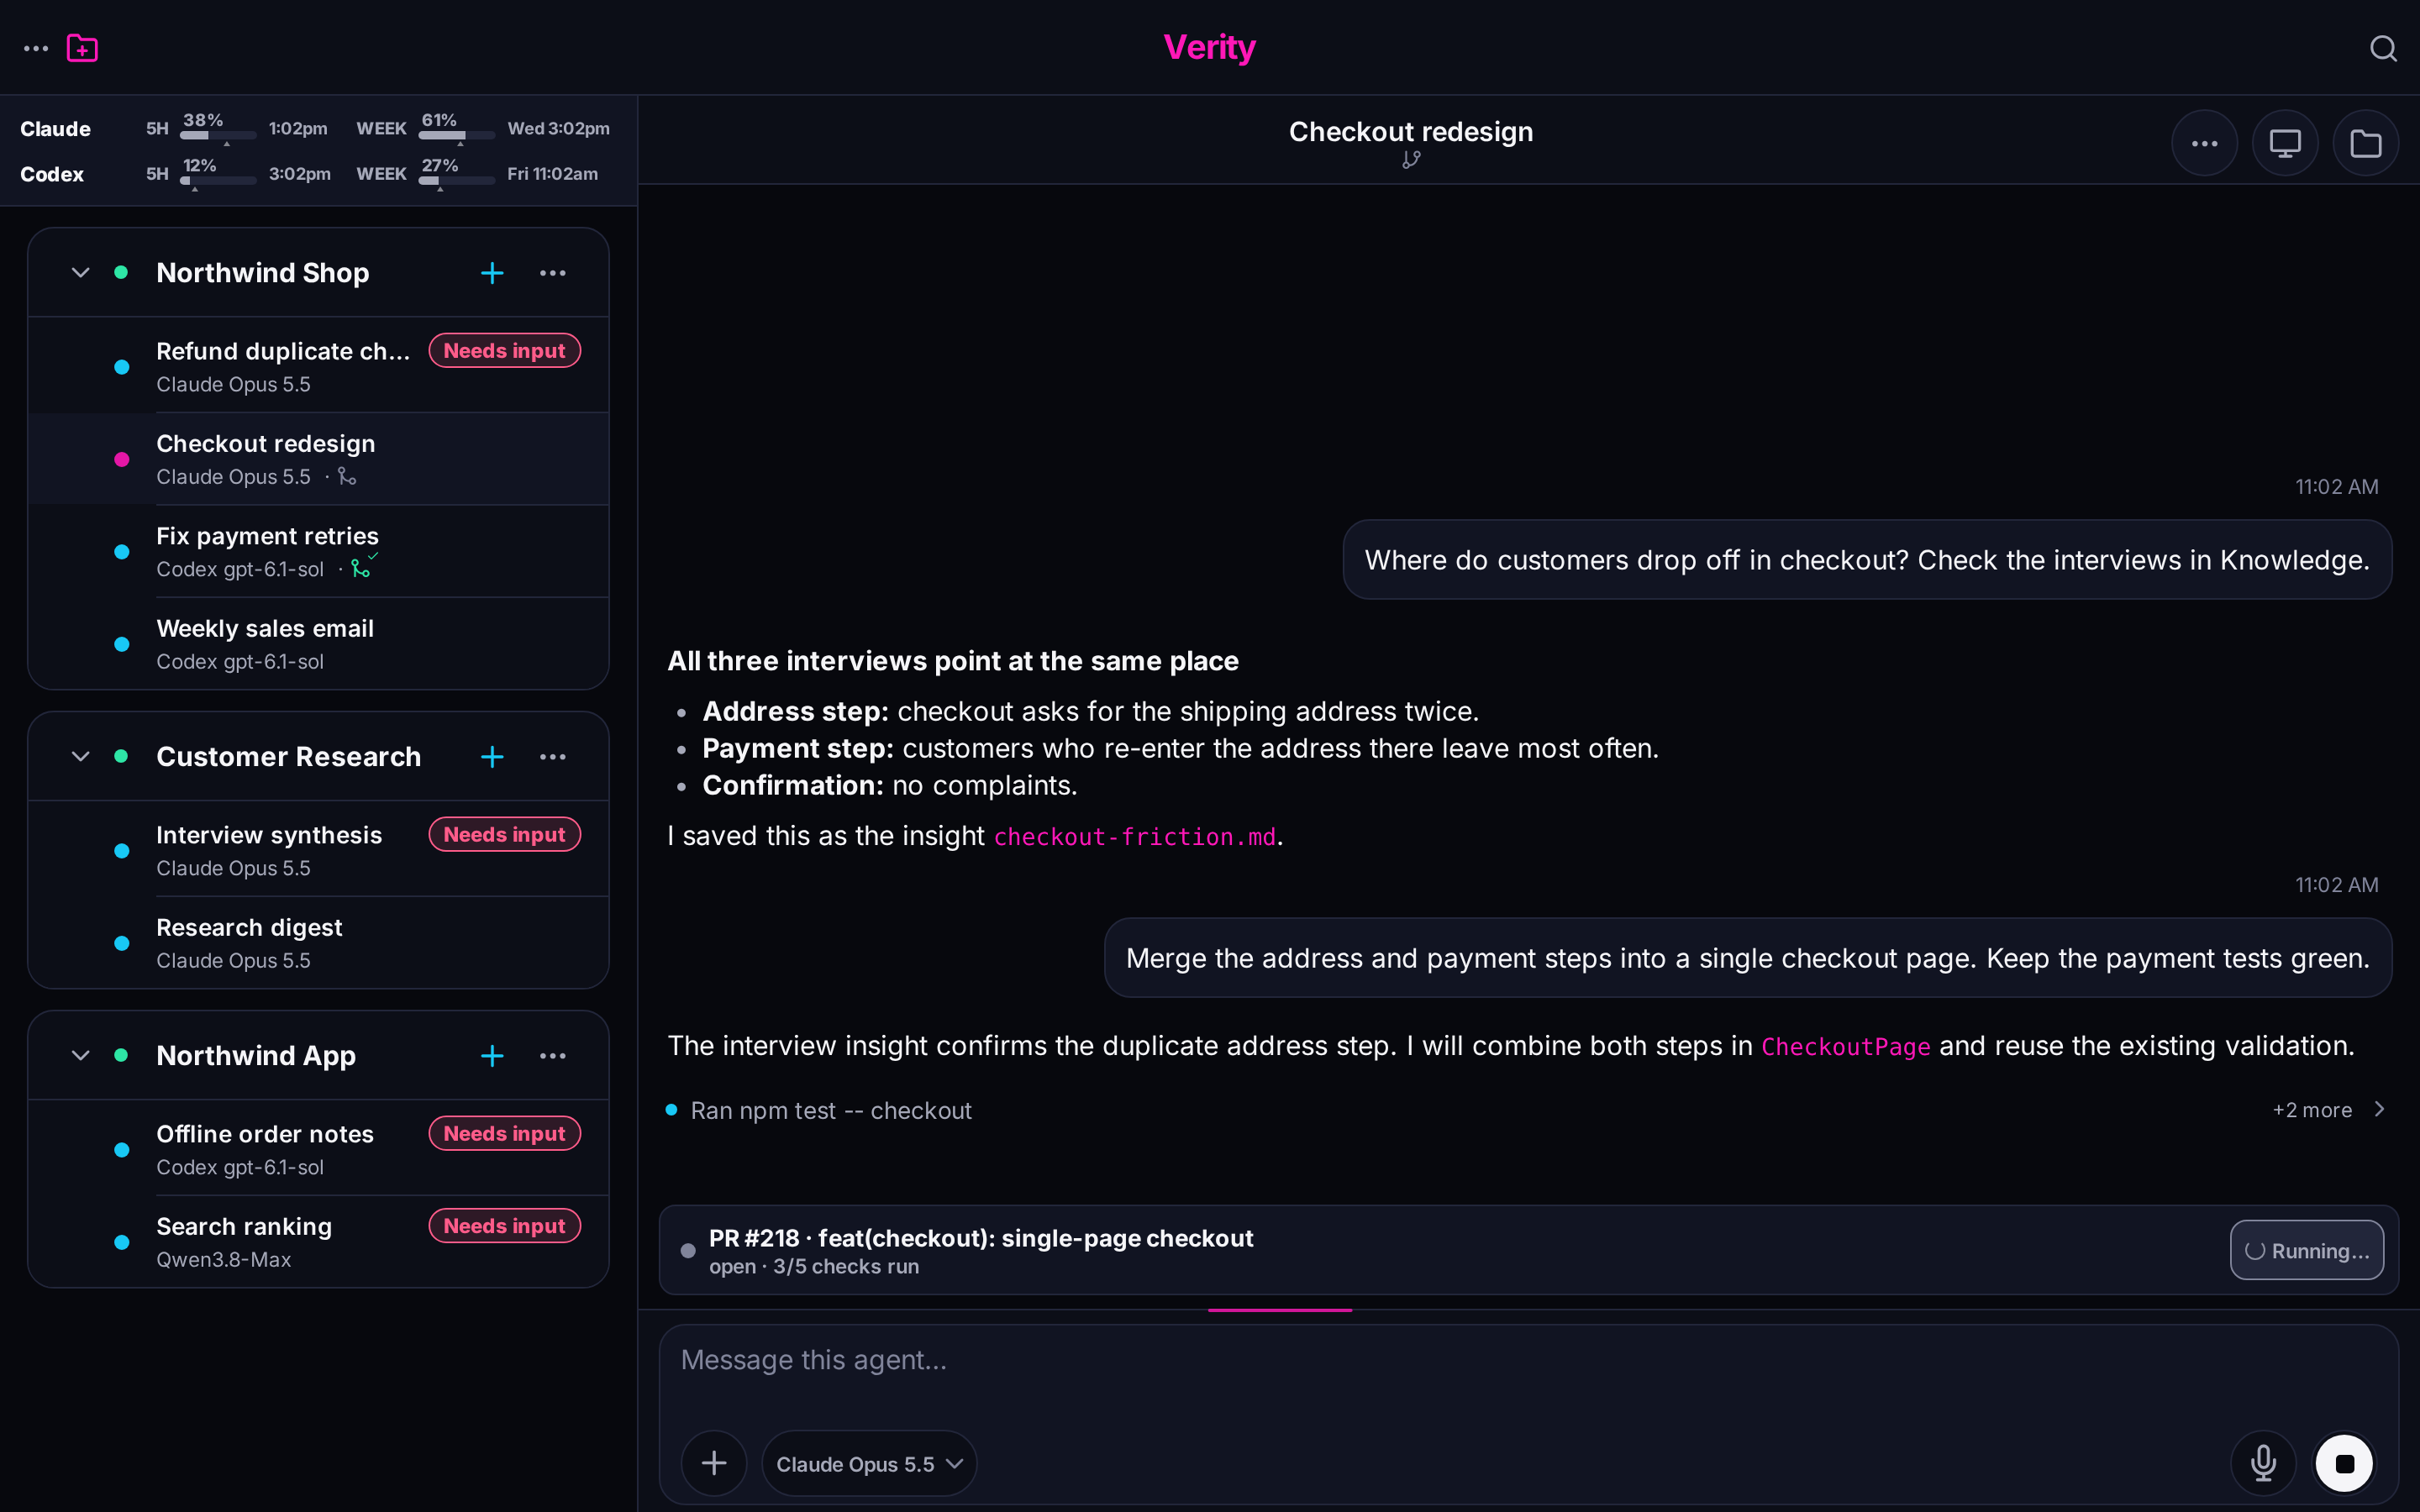Open the Claude Opus 5.5 model dropdown
Viewport: 2420px width, 1512px height.
click(869, 1463)
